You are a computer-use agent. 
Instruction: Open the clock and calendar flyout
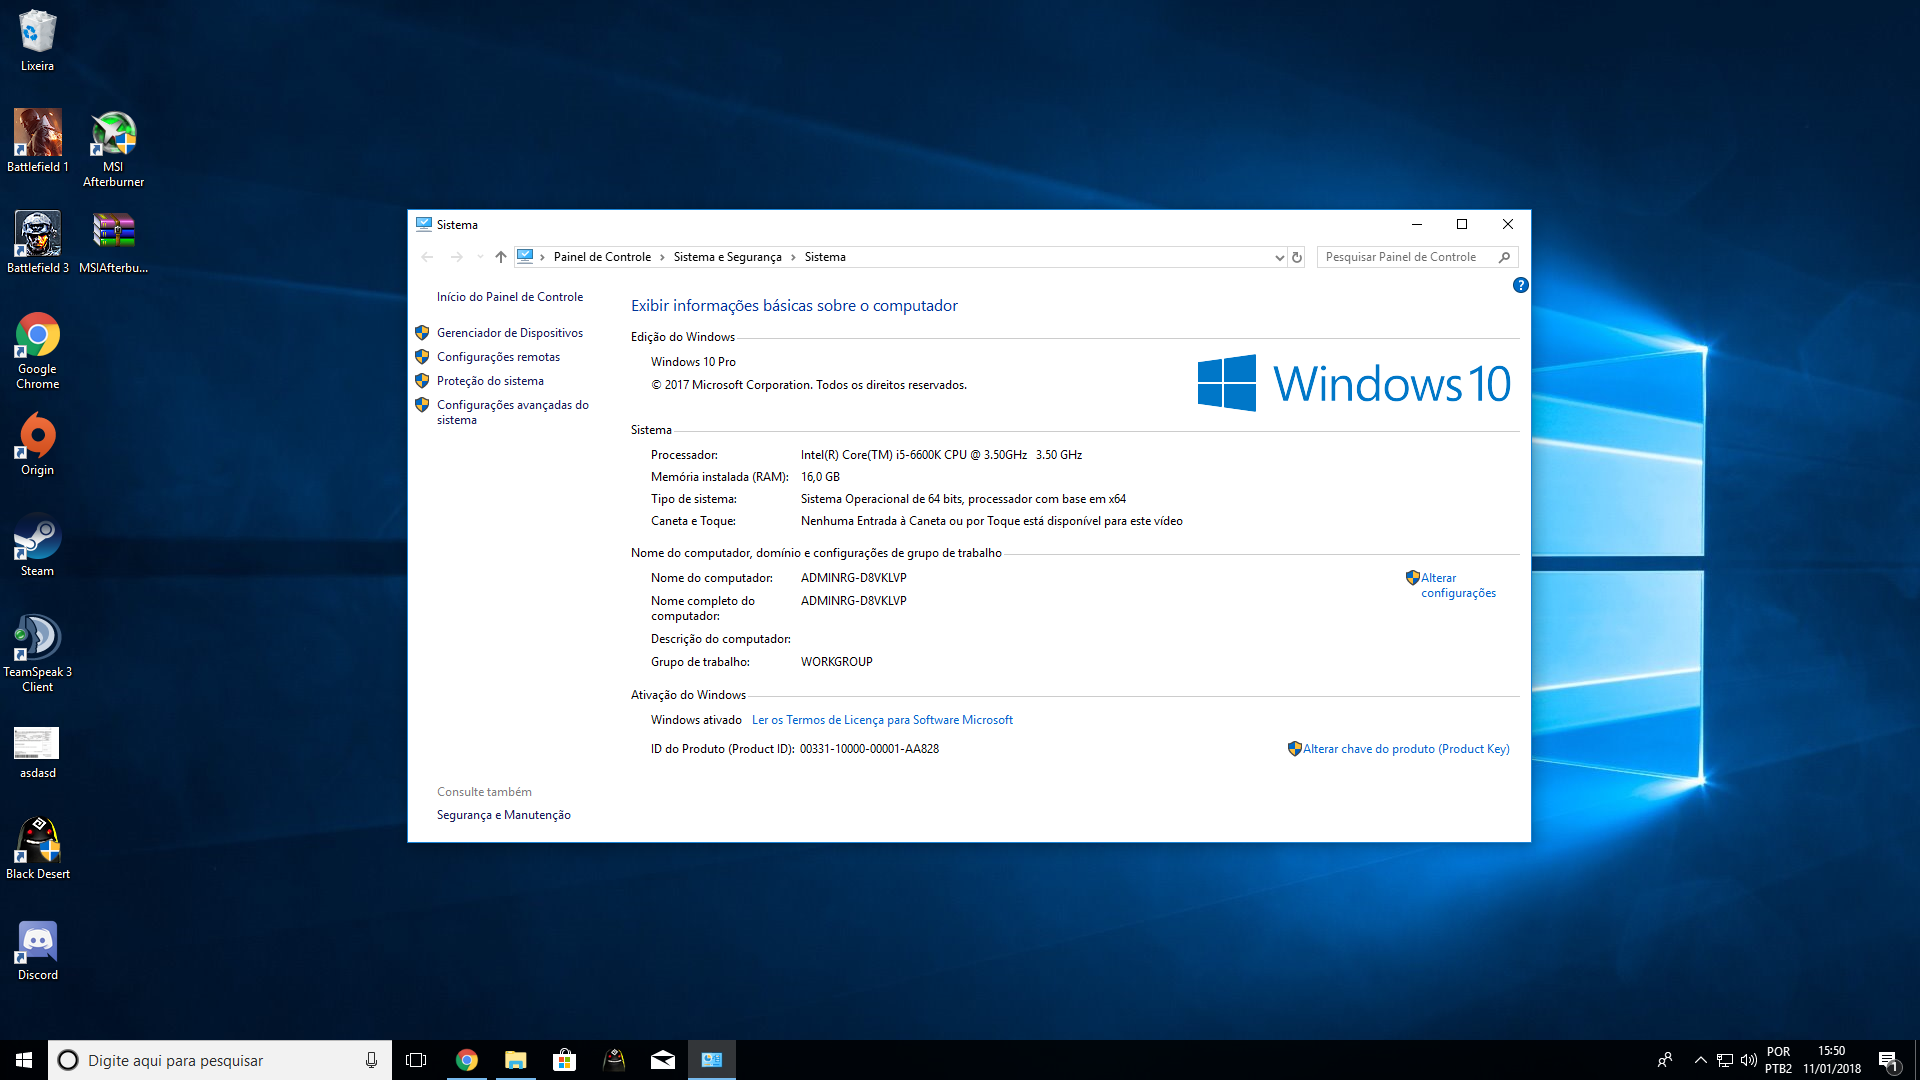point(1832,1060)
